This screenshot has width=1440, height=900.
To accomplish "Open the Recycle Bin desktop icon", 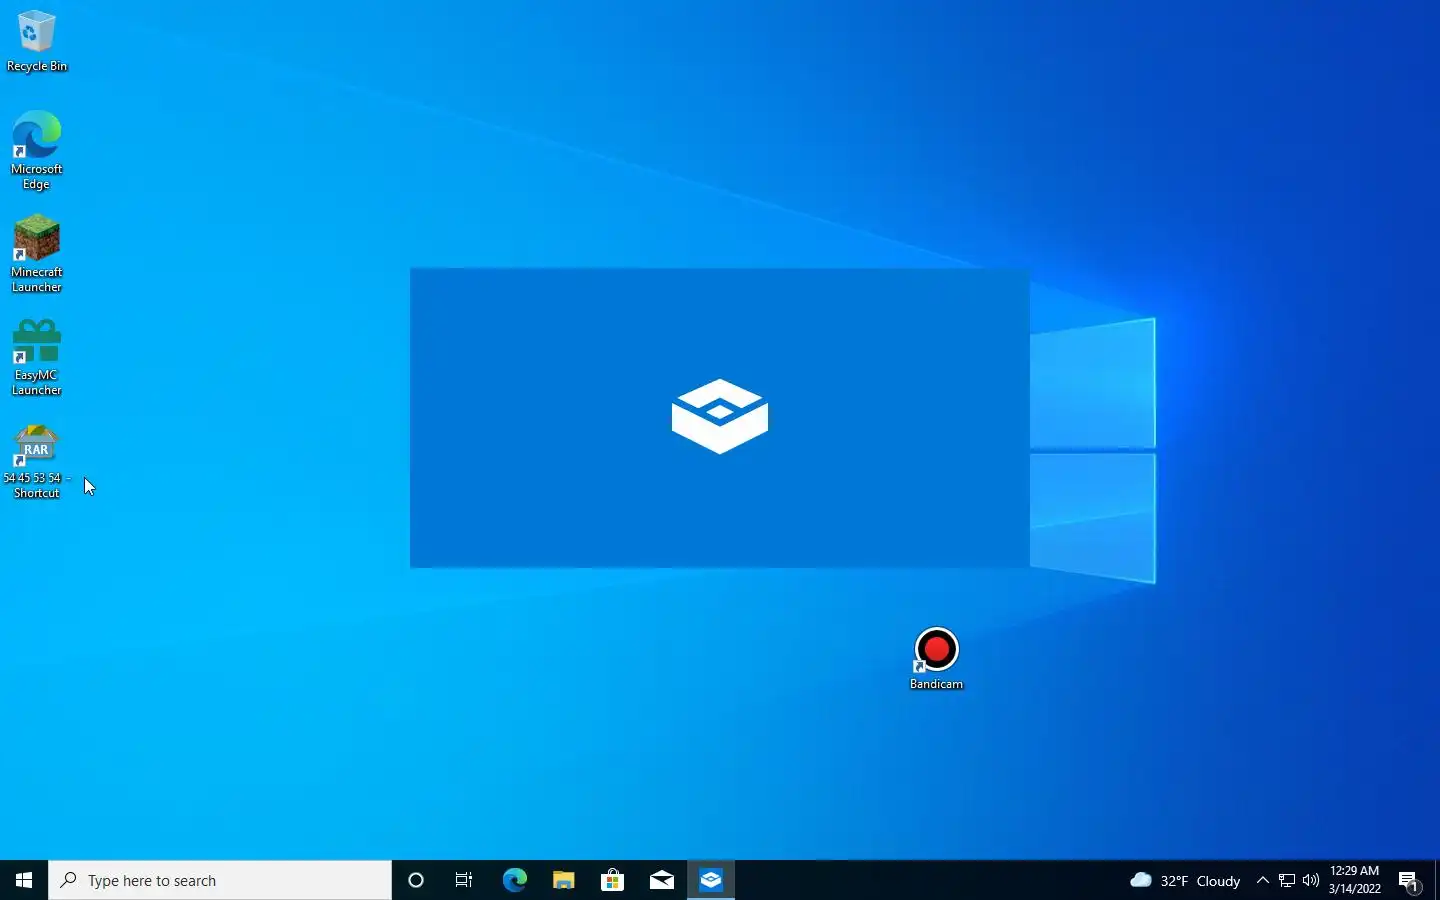I will (x=37, y=40).
